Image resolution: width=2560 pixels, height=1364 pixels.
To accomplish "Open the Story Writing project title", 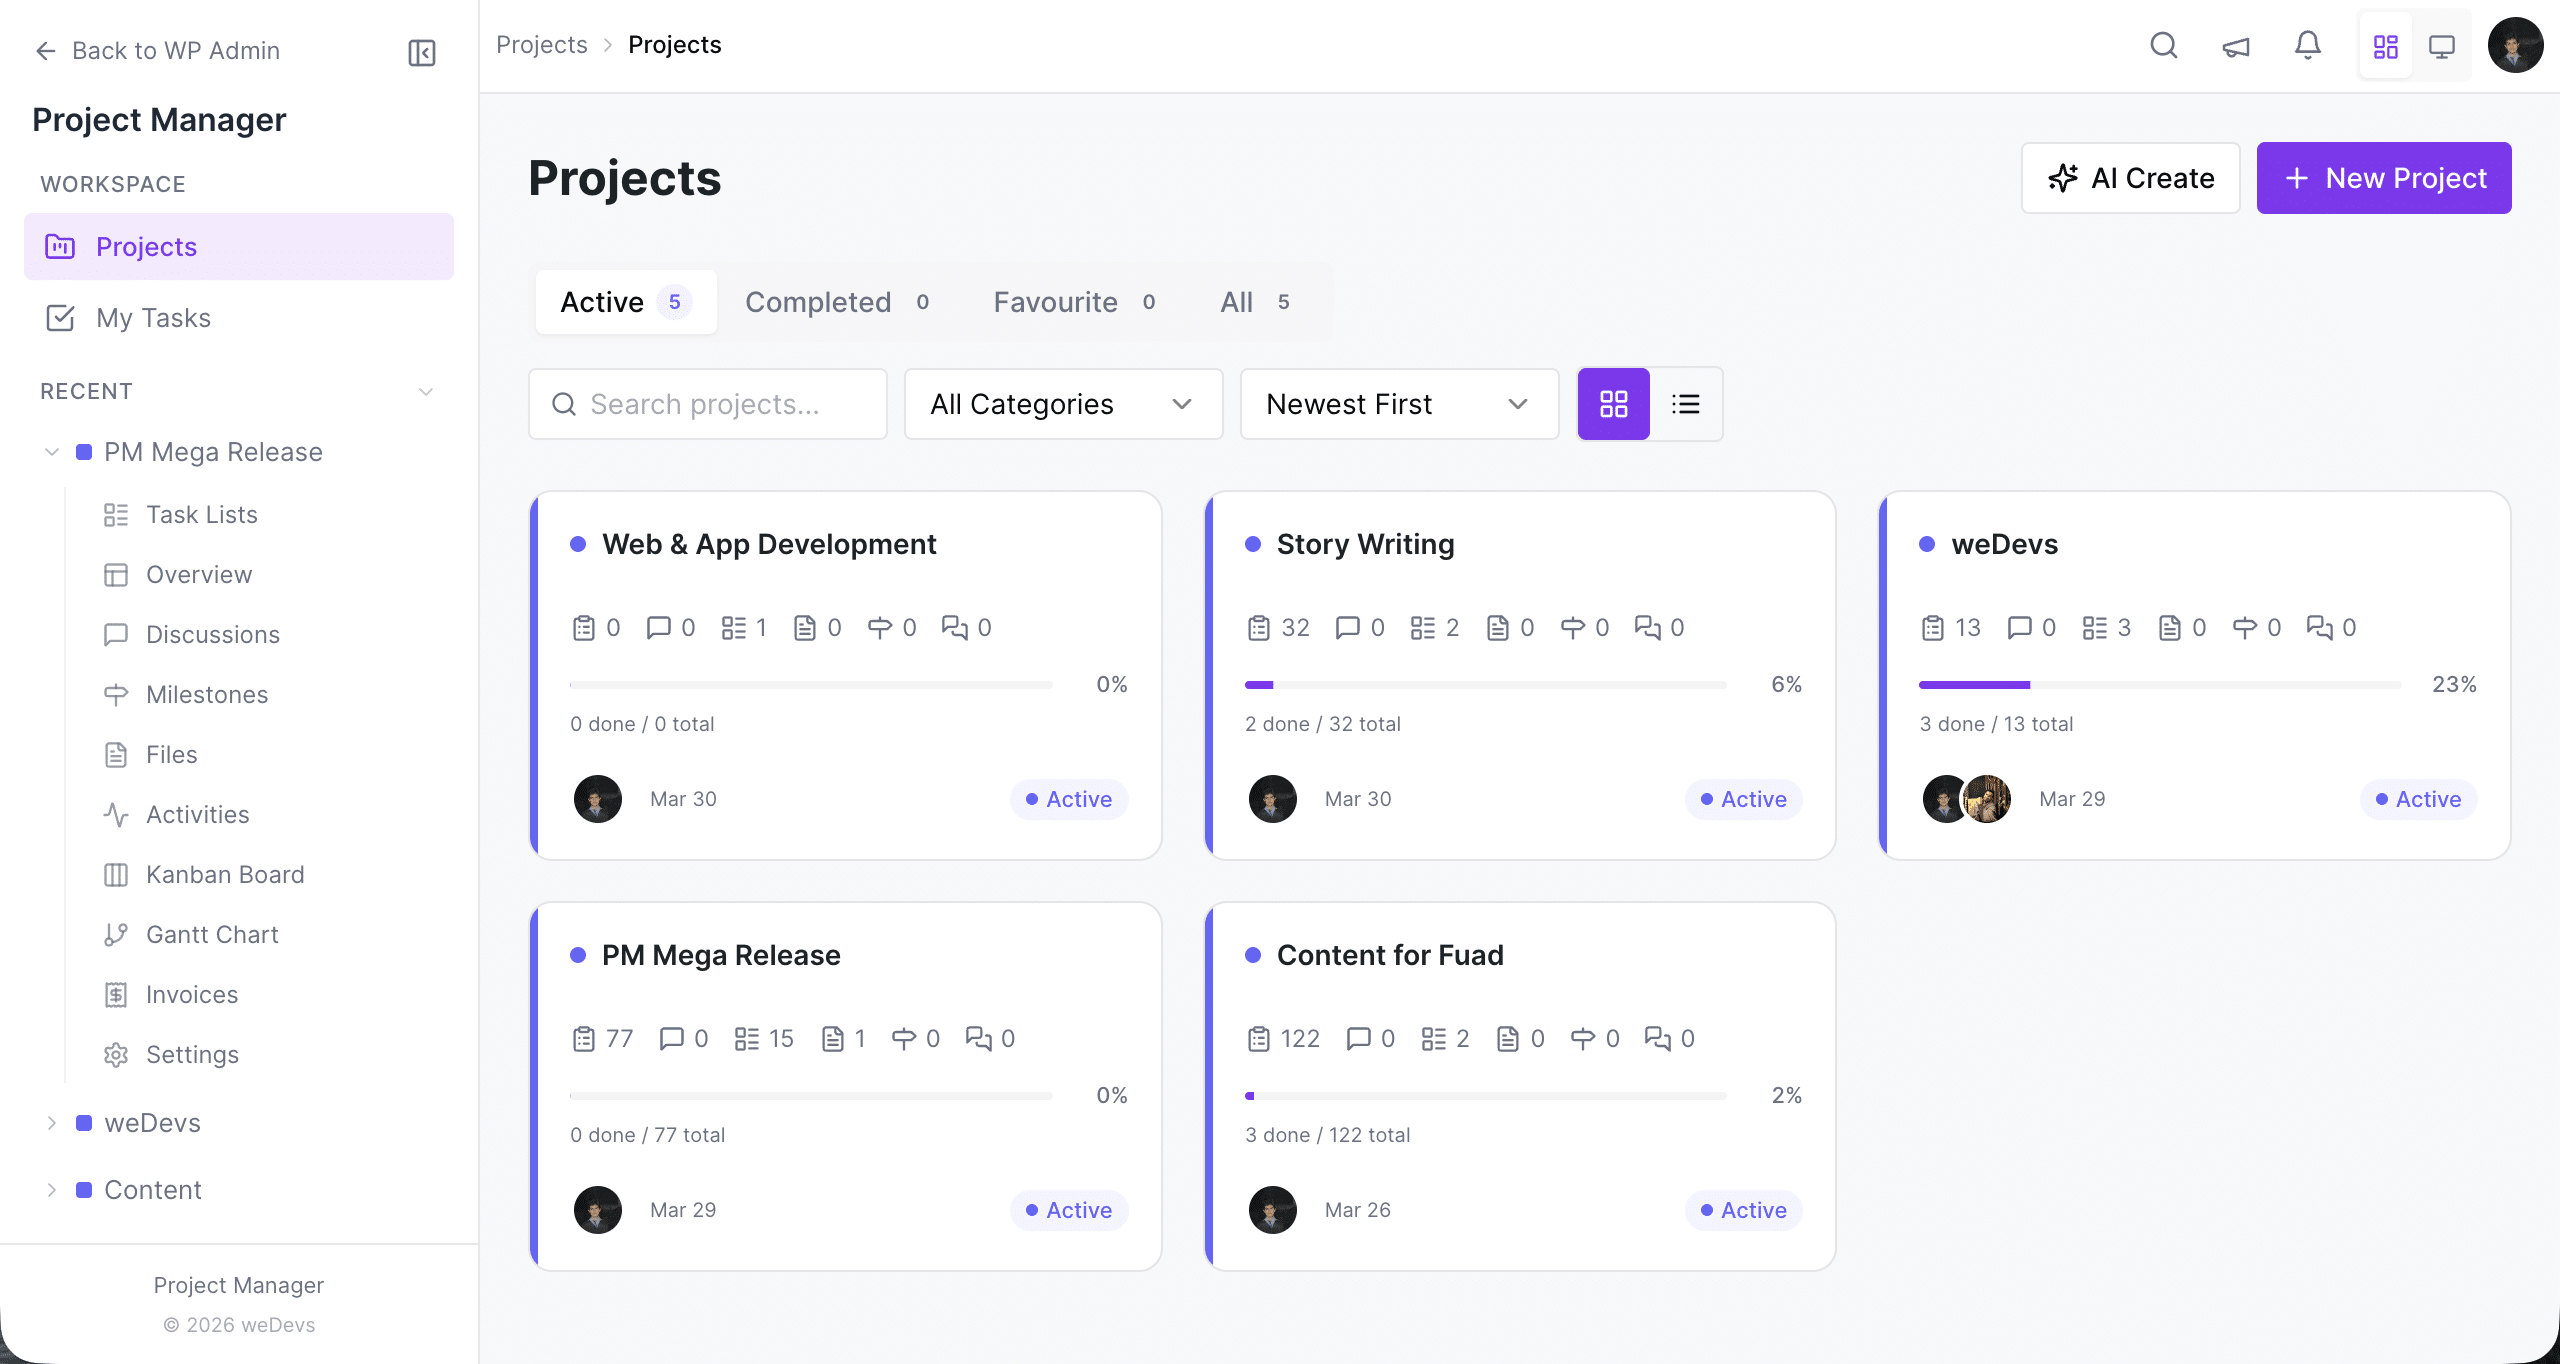I will coord(1366,544).
